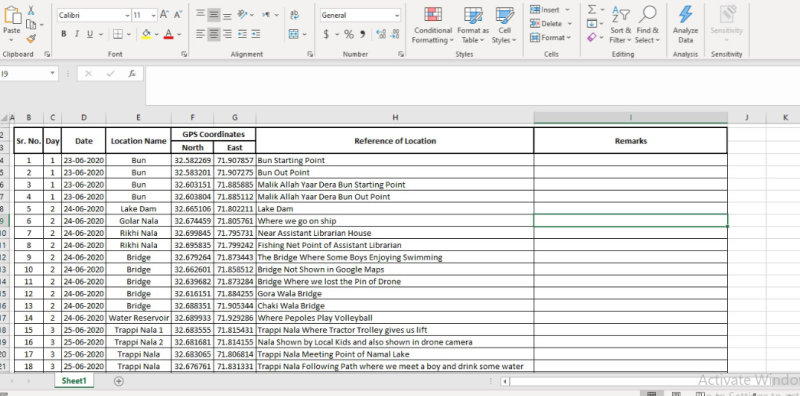
Task: Open Cell Styles gallery
Action: (504, 24)
